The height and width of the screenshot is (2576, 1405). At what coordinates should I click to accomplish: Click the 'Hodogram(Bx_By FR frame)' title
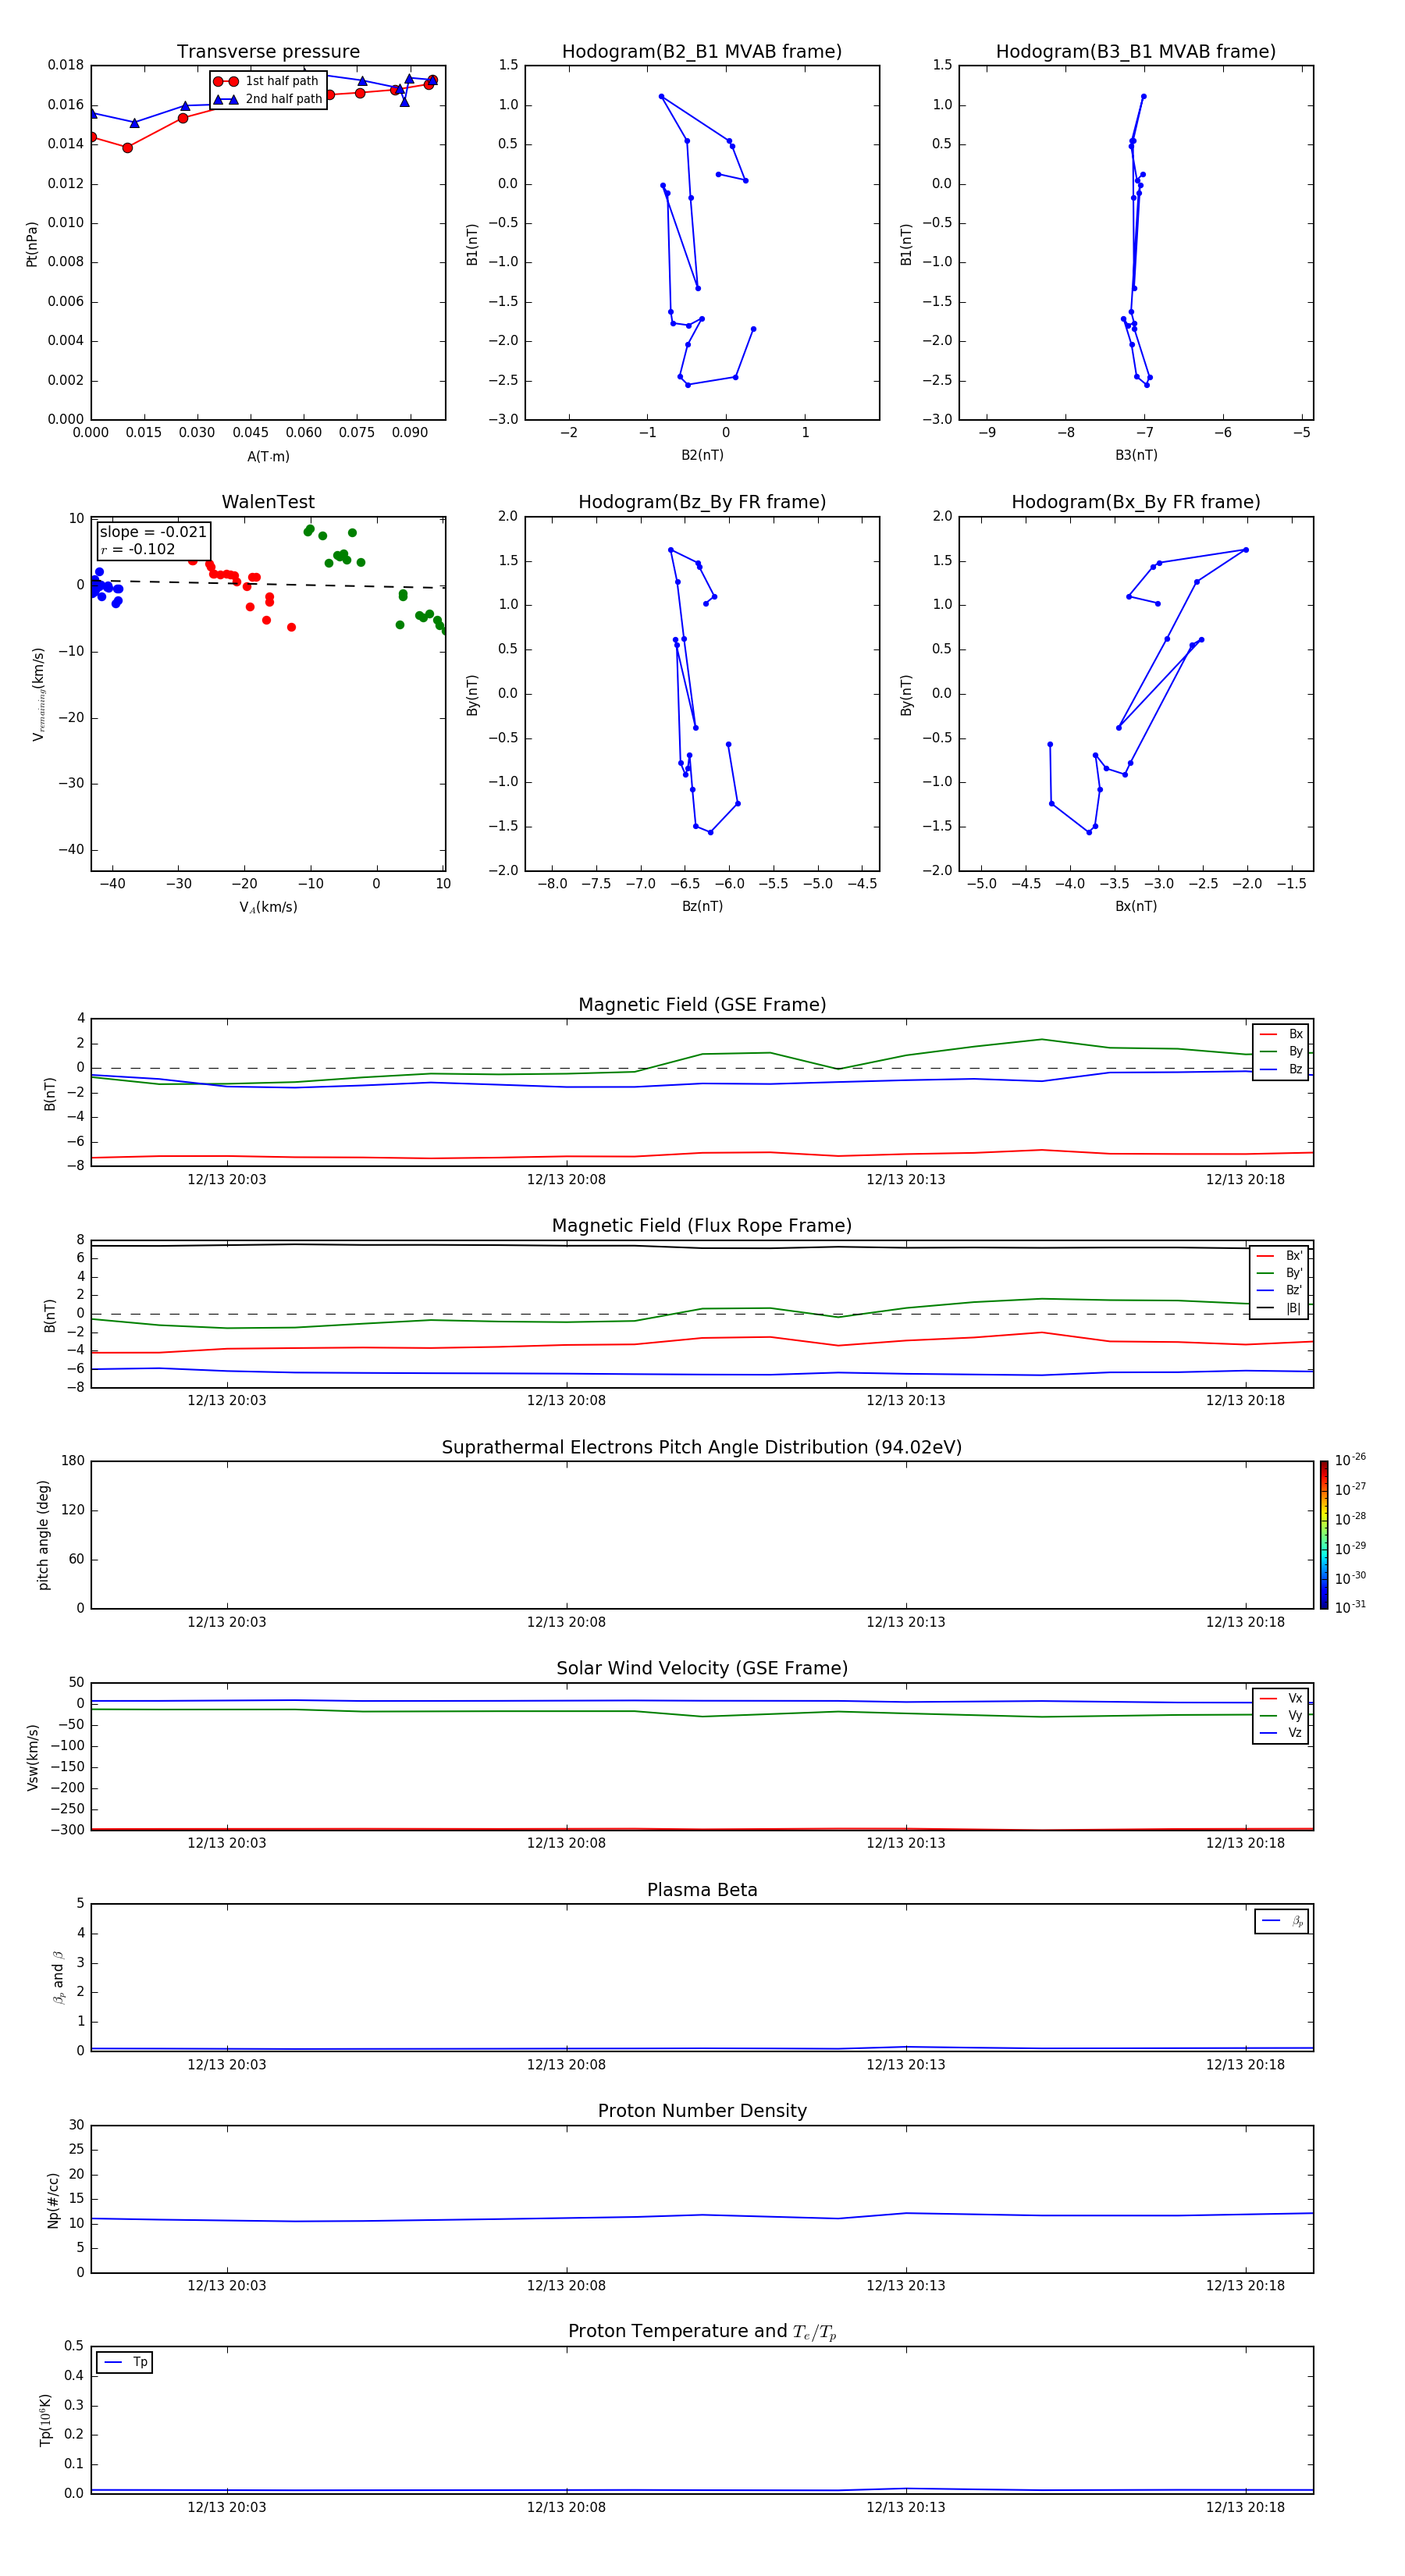tap(1136, 502)
